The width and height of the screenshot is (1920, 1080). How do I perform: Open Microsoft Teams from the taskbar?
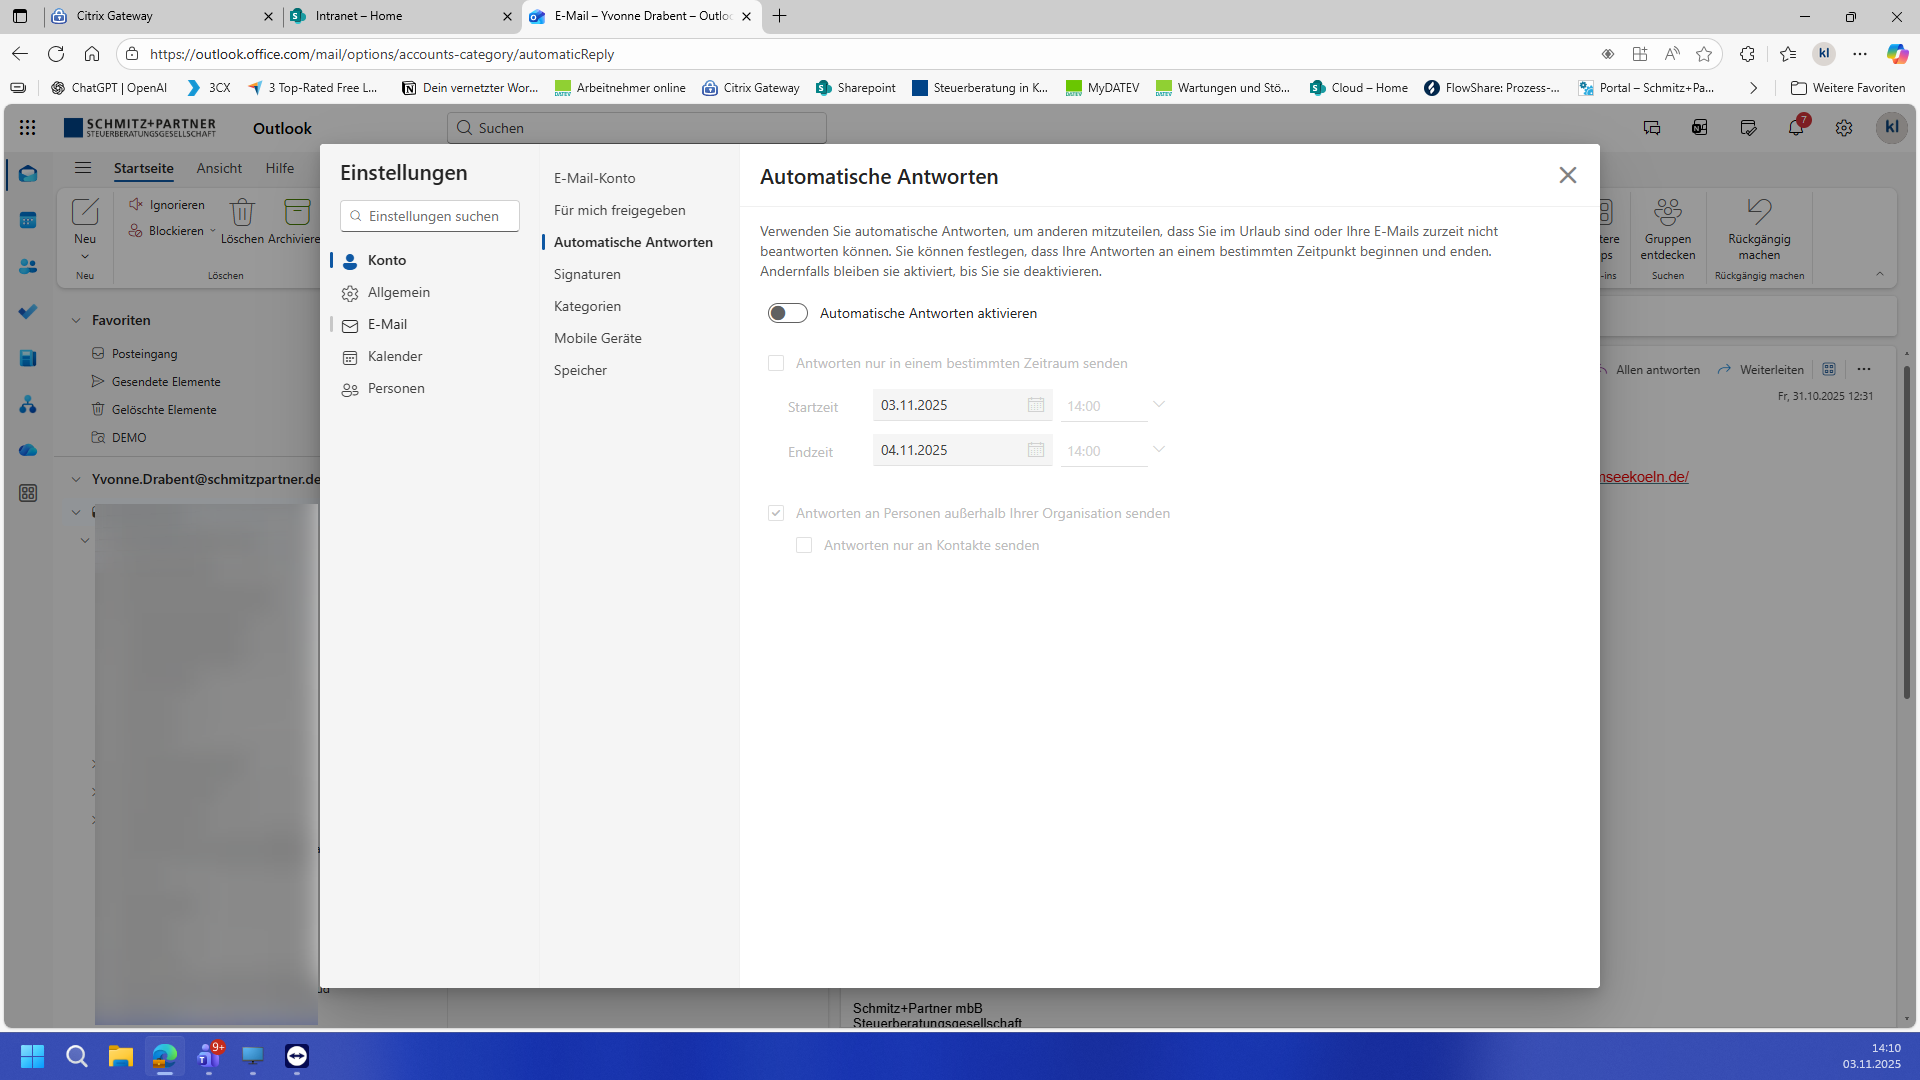(x=209, y=1056)
